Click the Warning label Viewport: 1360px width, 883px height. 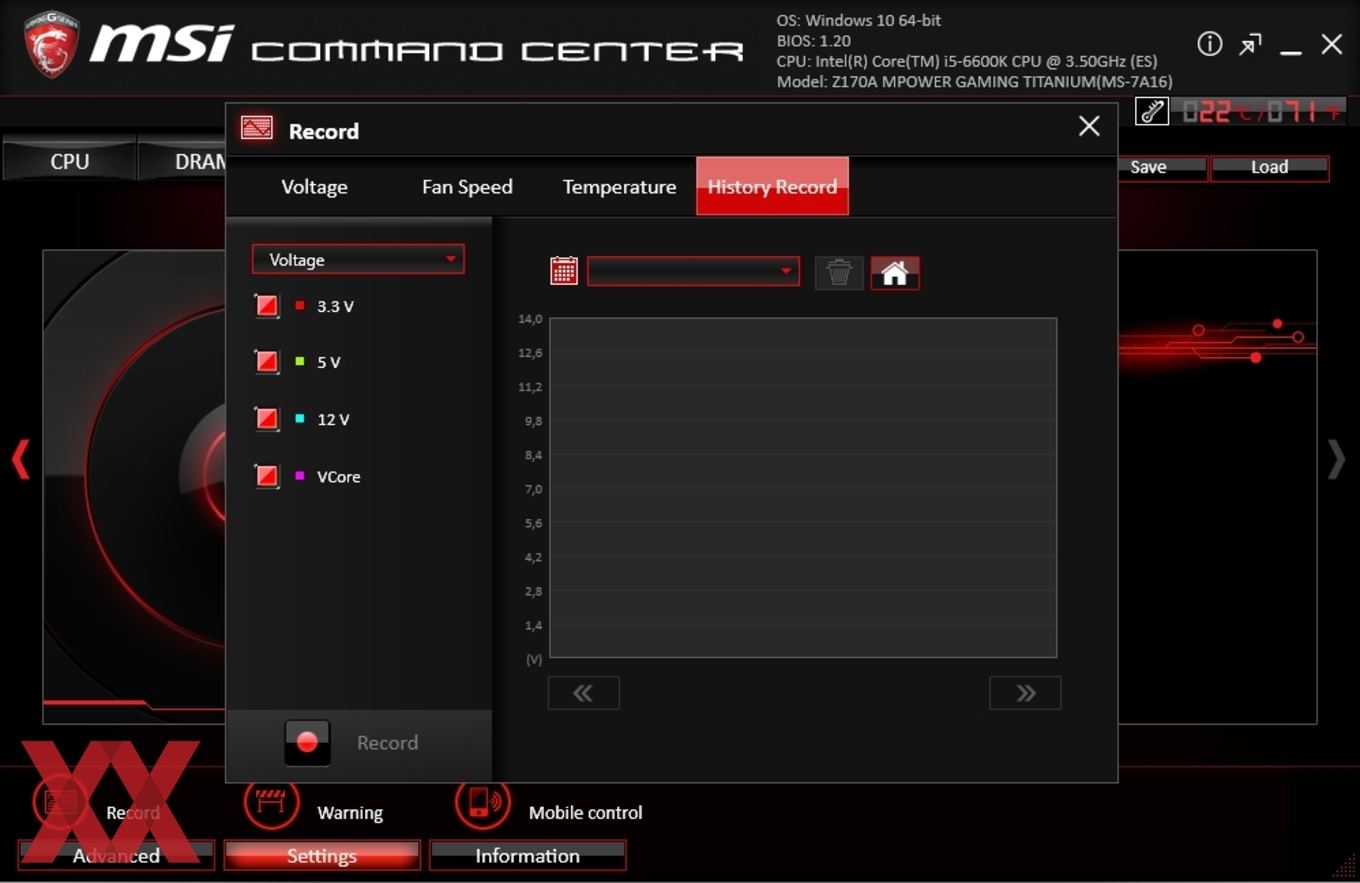click(350, 813)
